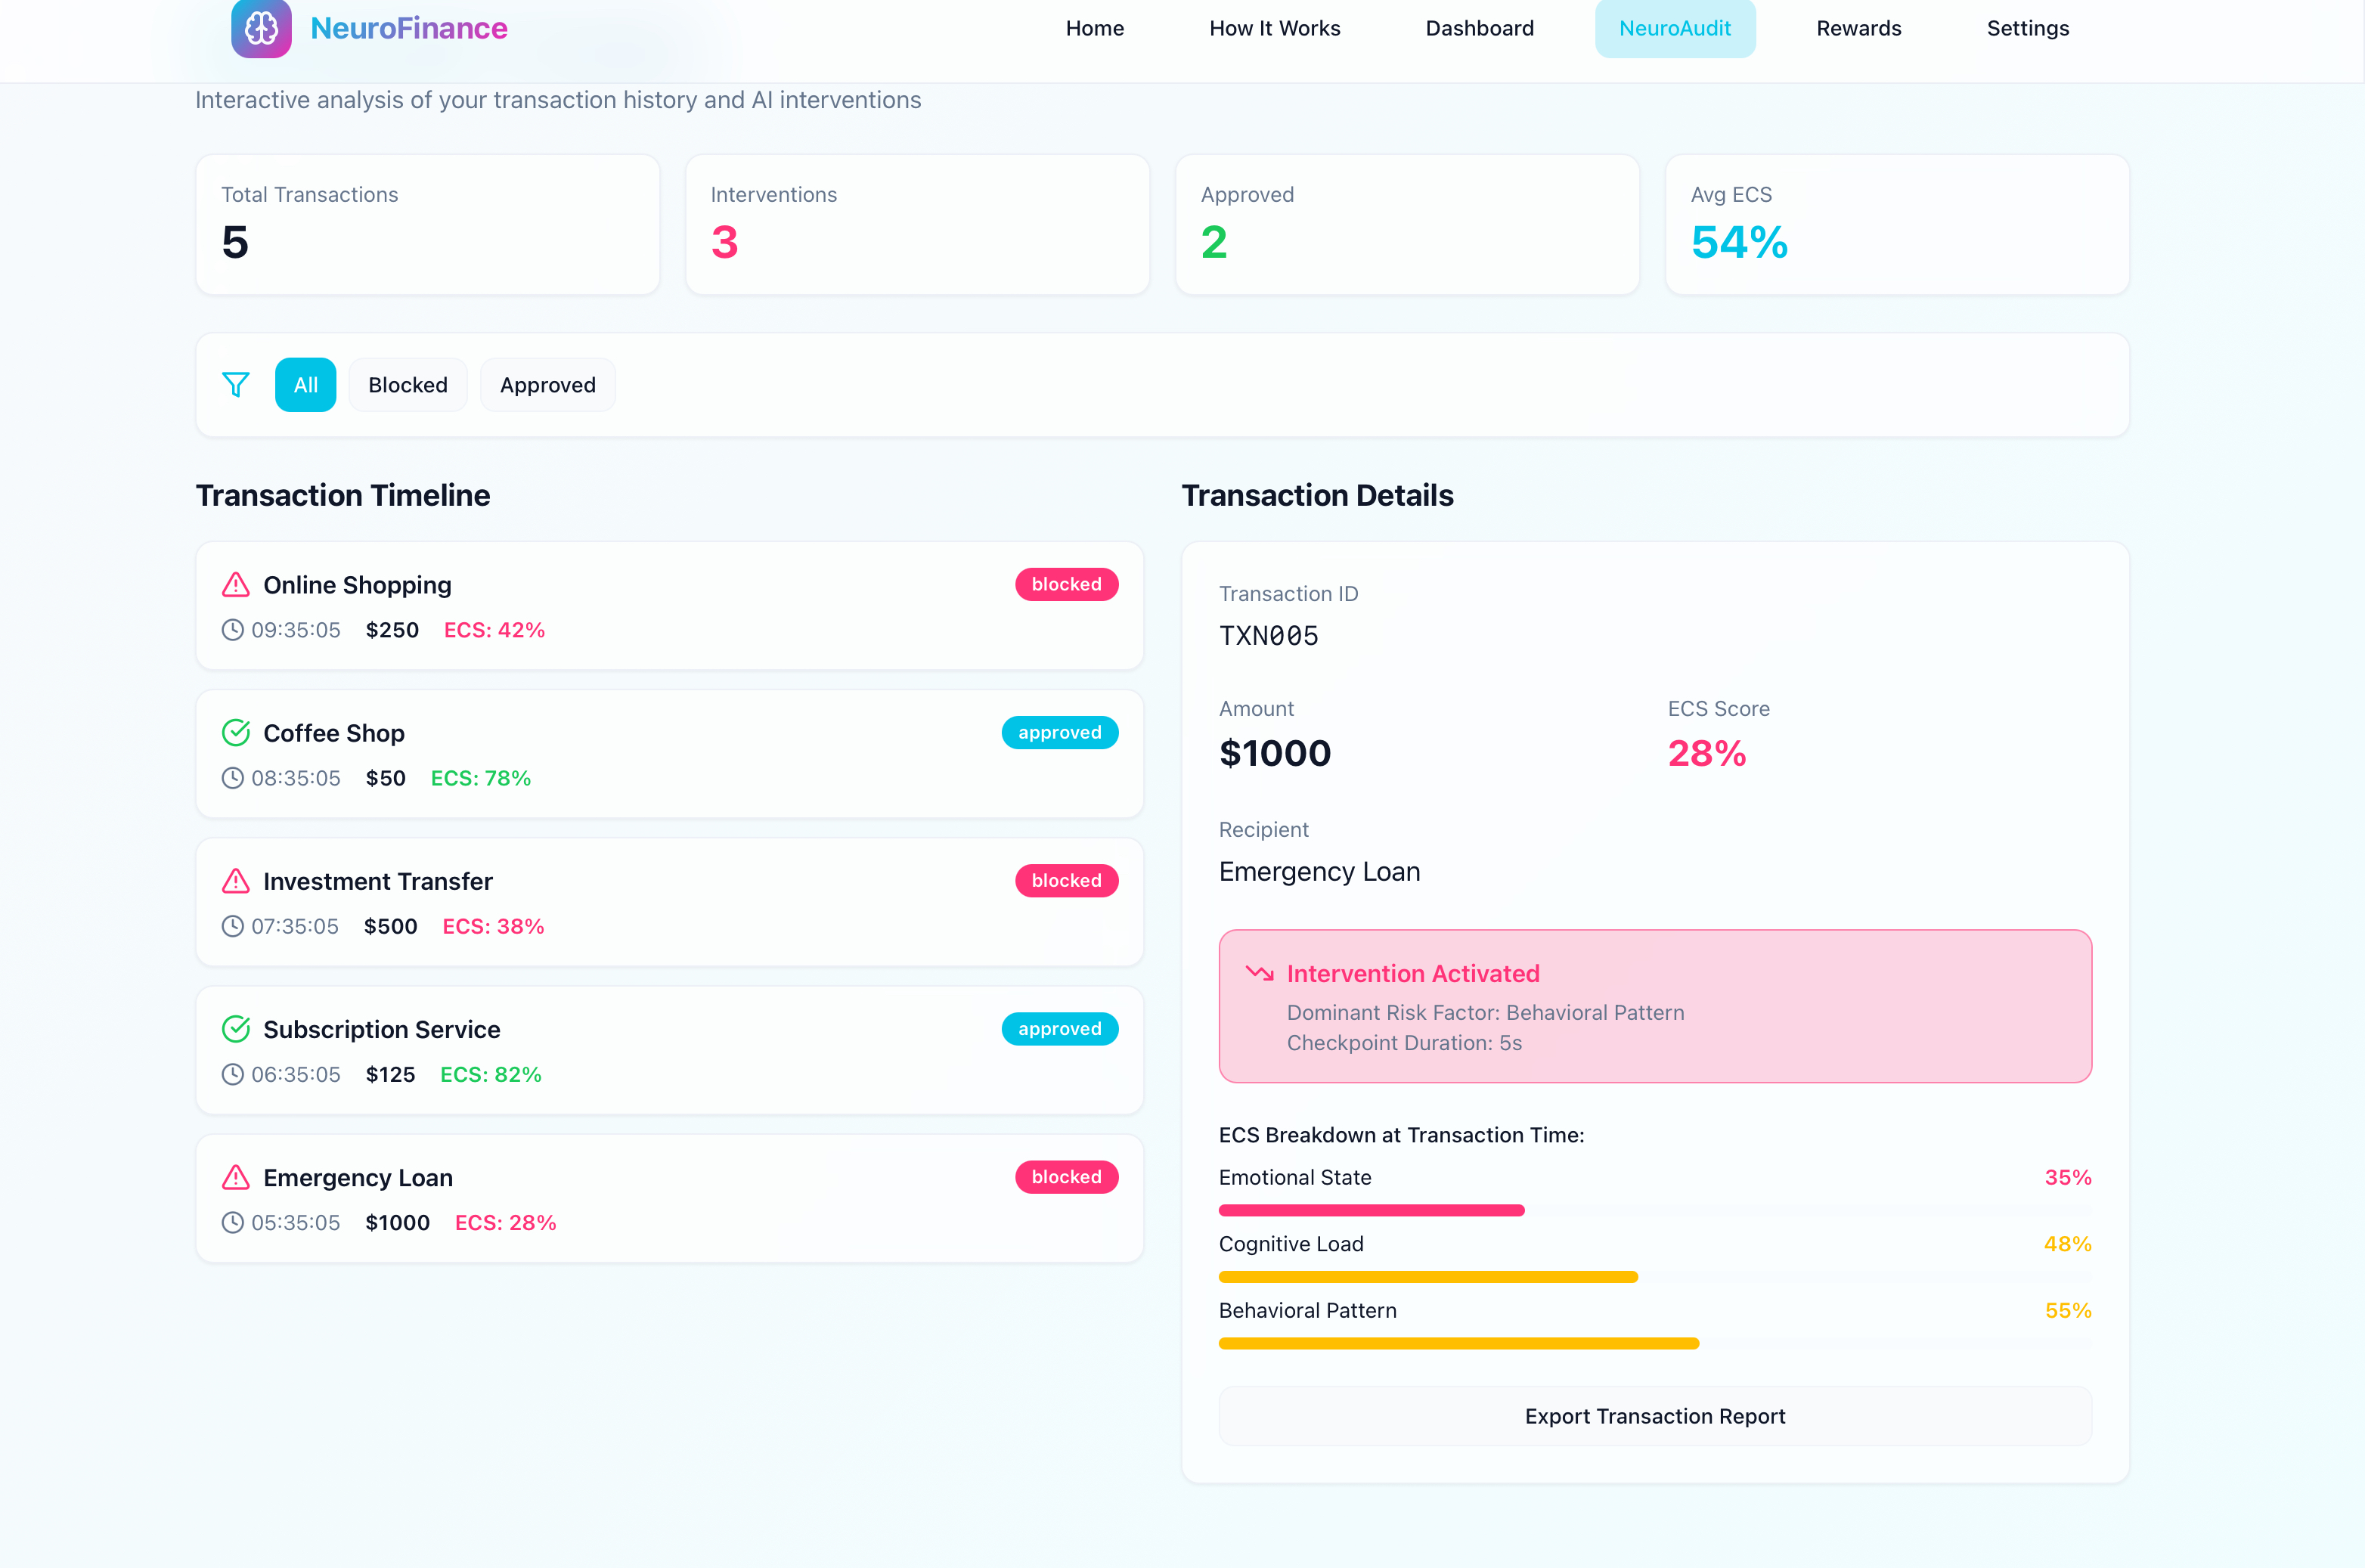2365x1568 pixels.
Task: Click Export Transaction Report button
Action: [1654, 1416]
